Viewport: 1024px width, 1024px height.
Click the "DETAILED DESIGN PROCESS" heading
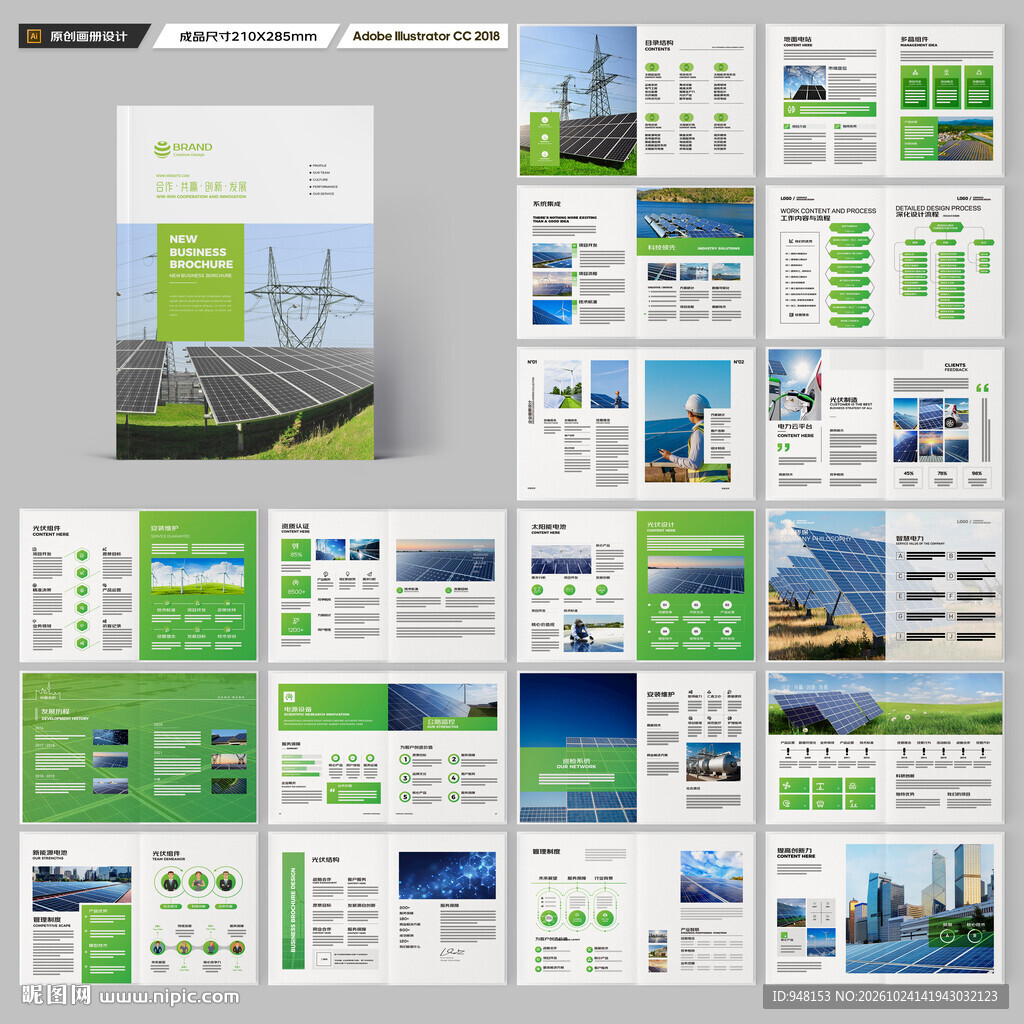pos(938,208)
